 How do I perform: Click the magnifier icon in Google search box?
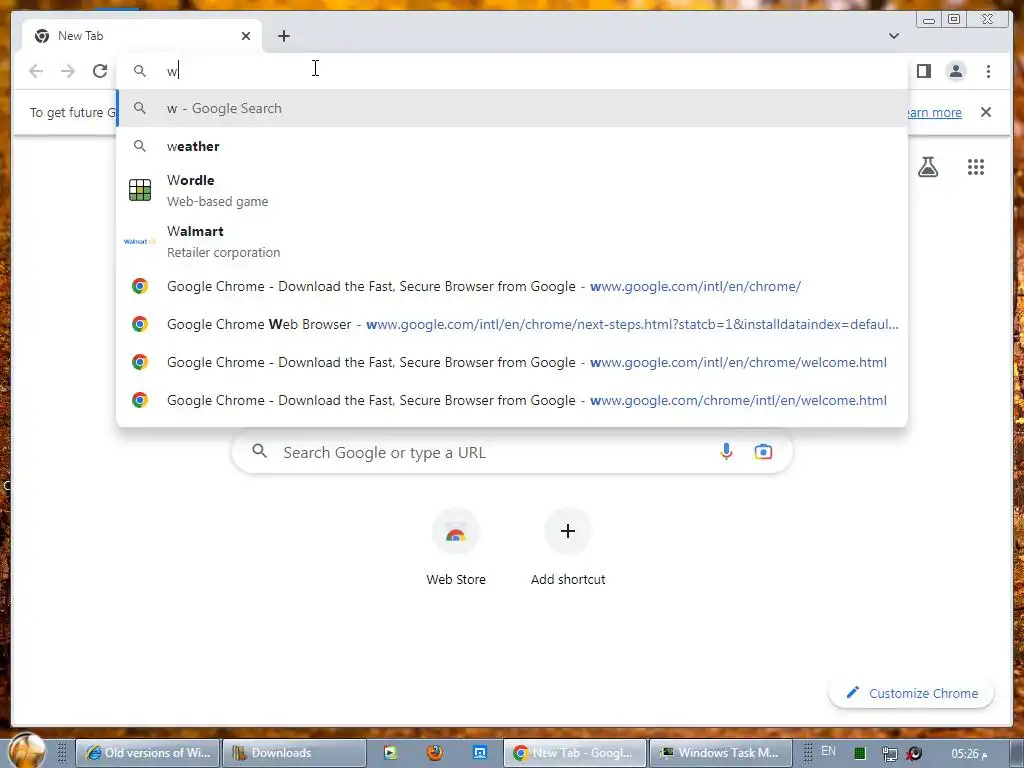click(260, 451)
